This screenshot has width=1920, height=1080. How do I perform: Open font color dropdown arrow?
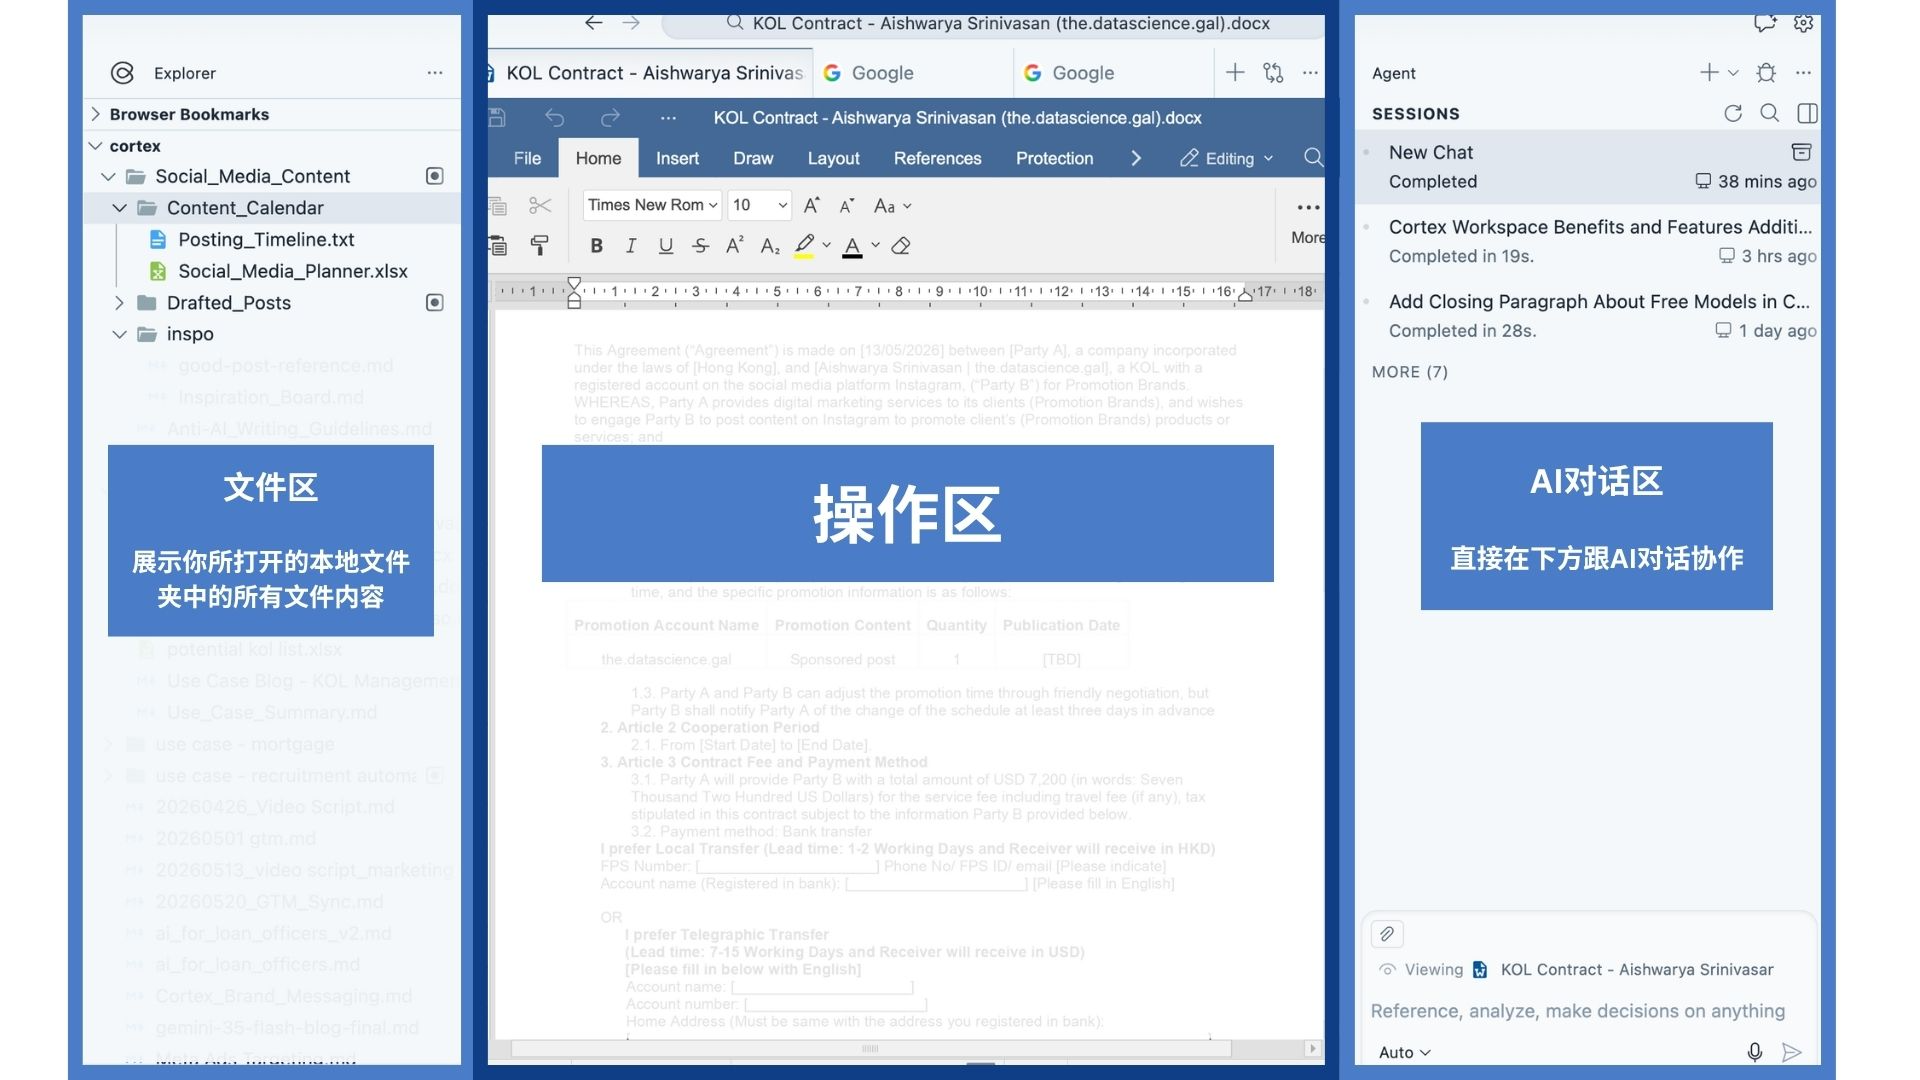876,246
